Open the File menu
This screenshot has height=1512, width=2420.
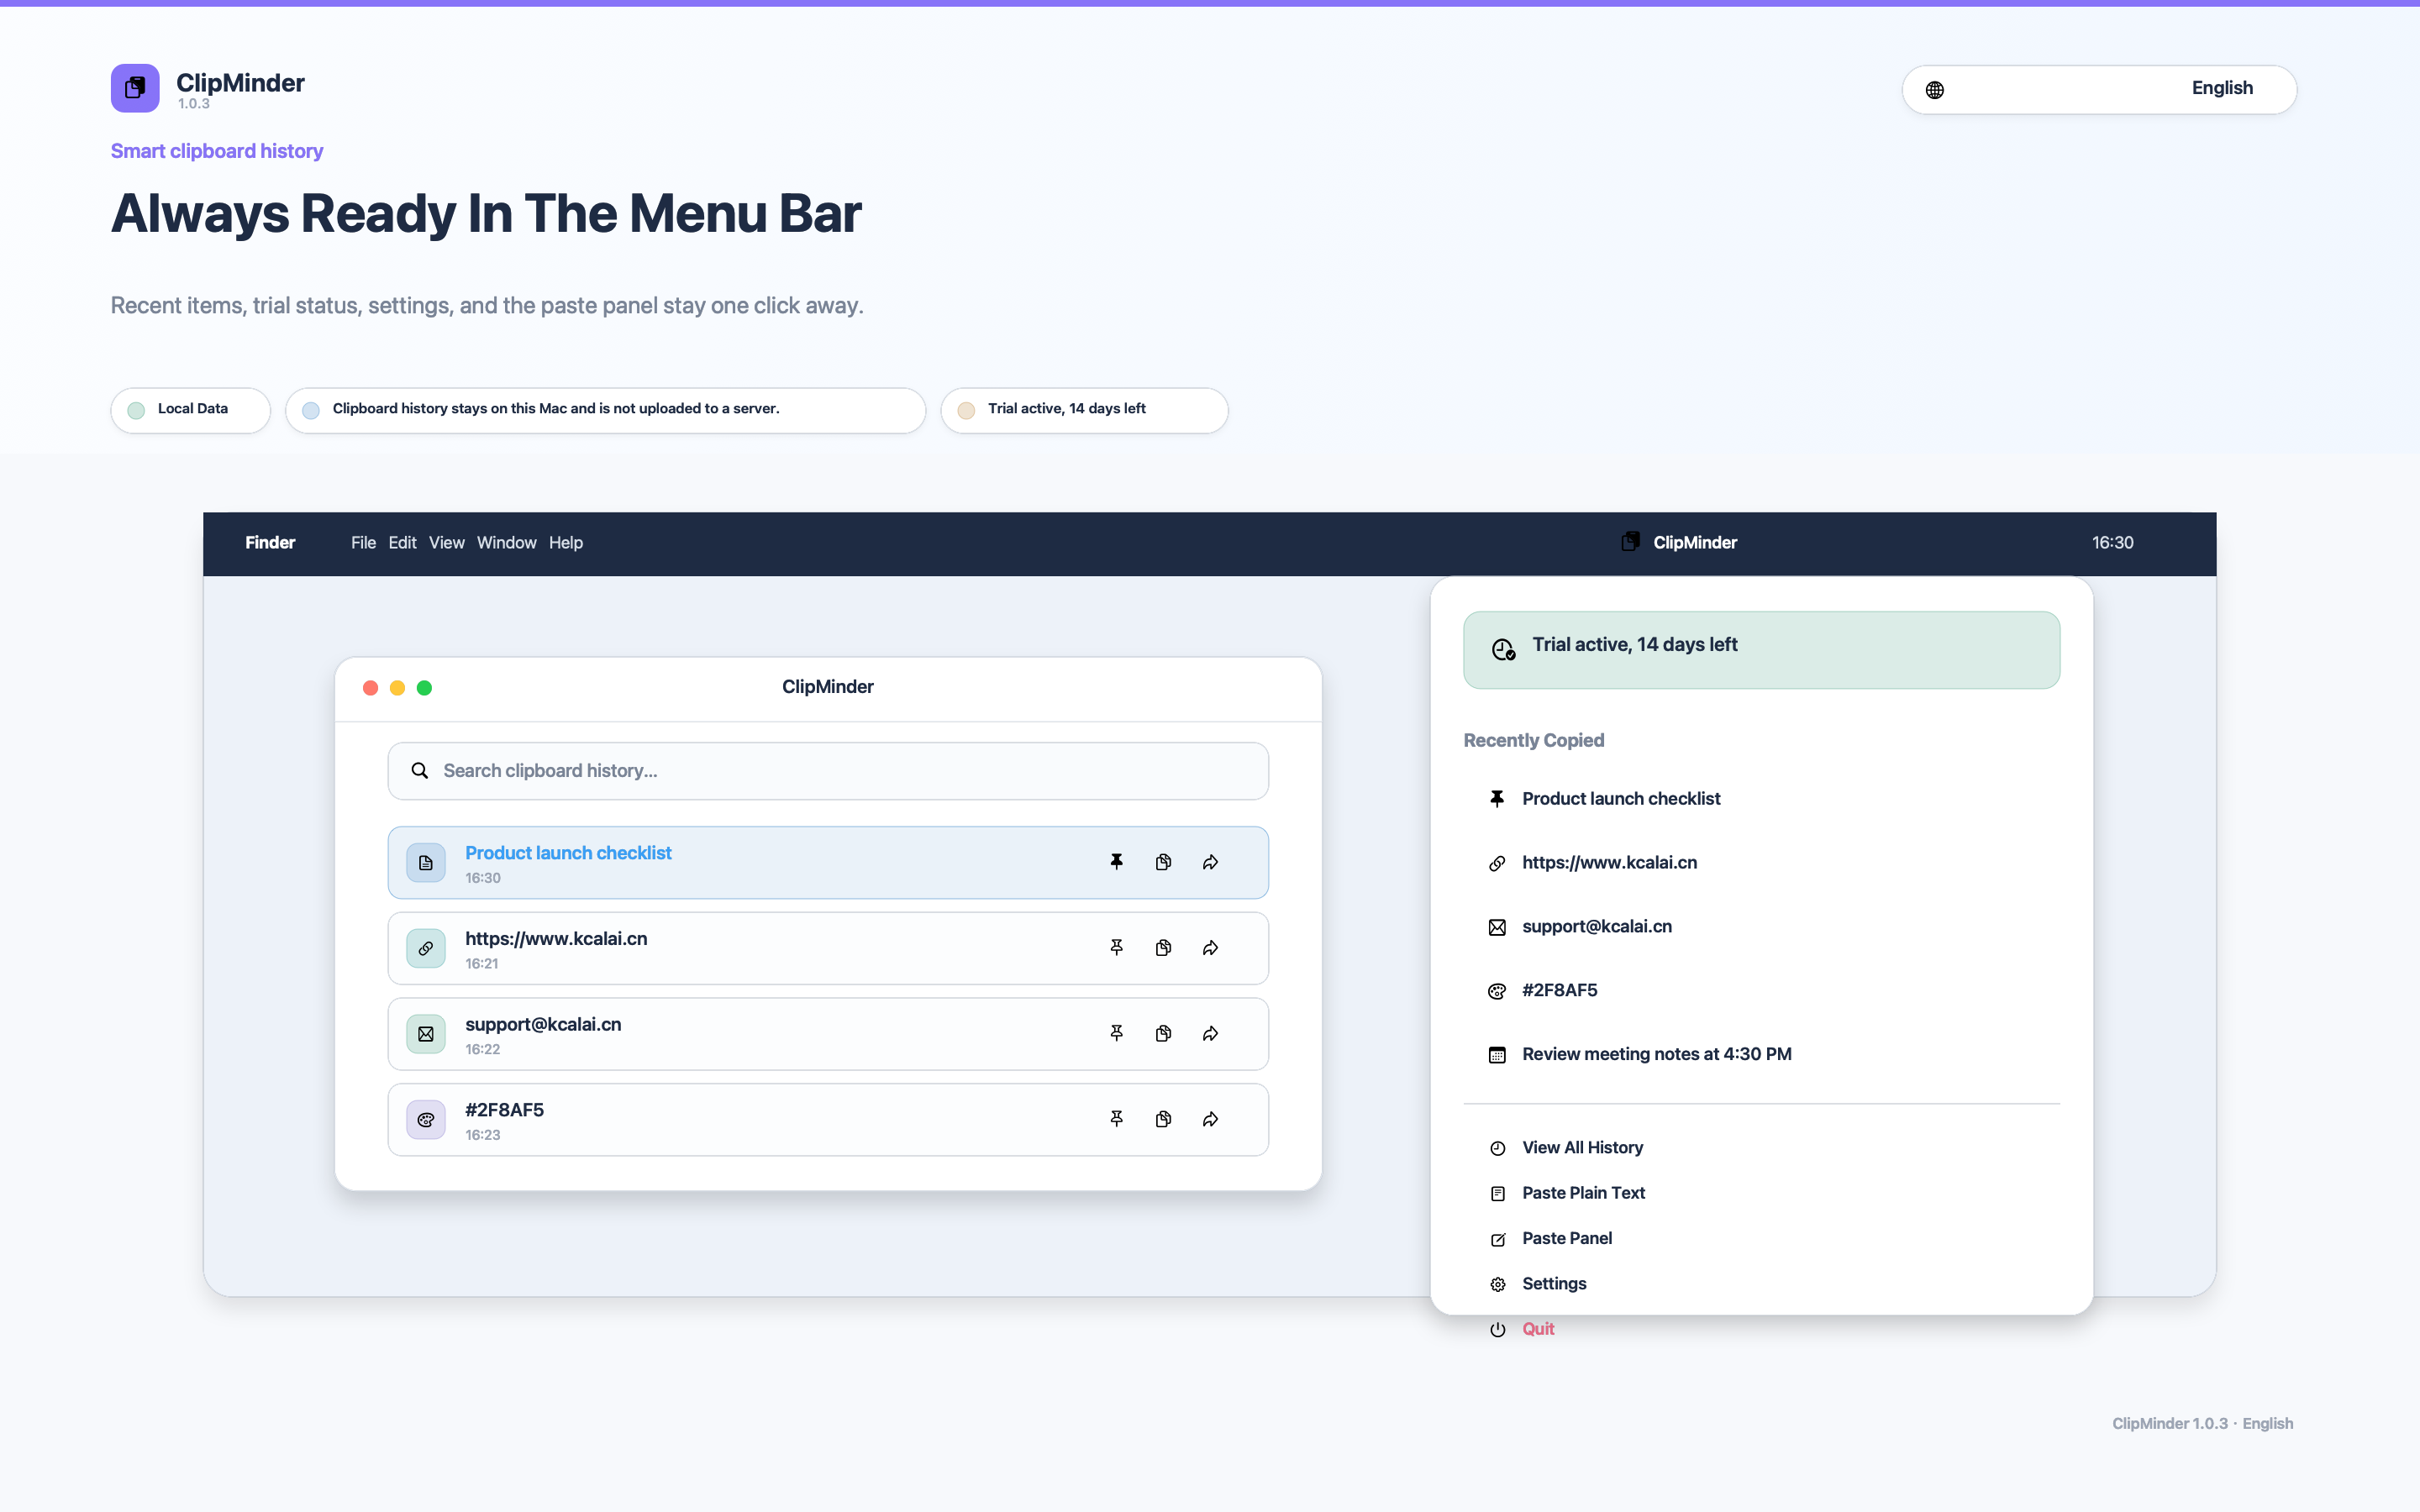click(363, 543)
